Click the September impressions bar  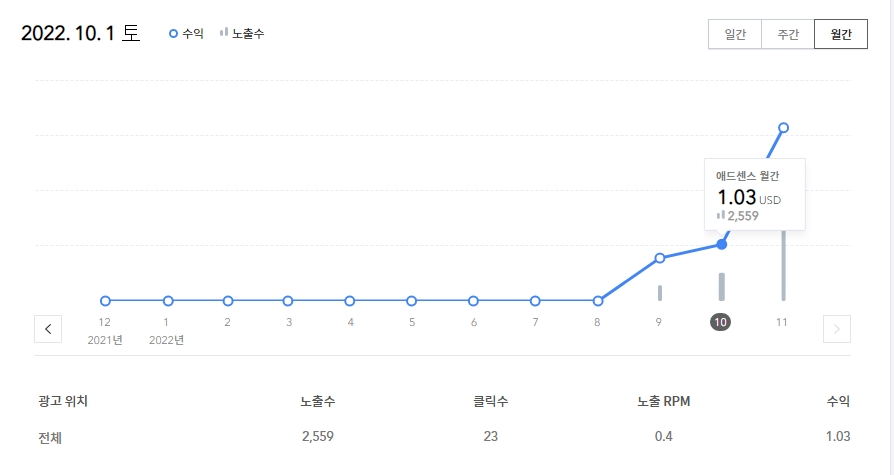[x=660, y=293]
